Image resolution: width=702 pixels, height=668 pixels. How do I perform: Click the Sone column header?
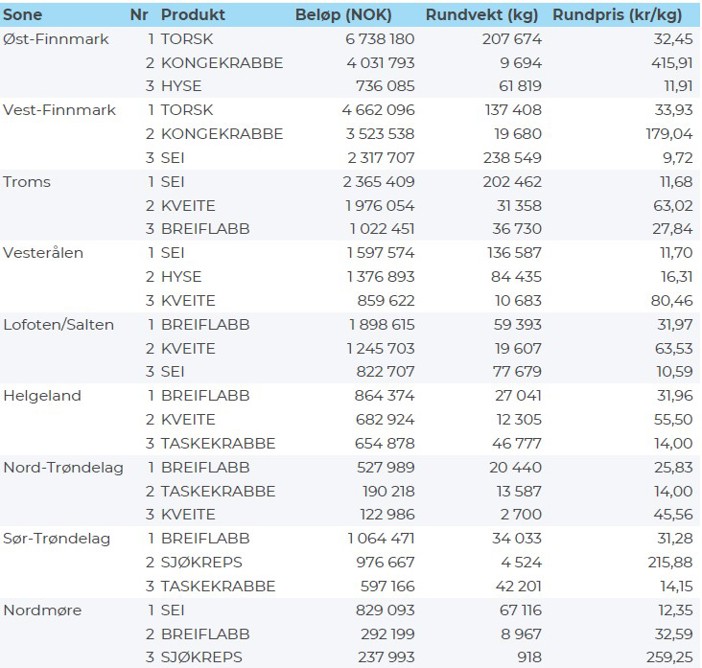pyautogui.click(x=24, y=15)
